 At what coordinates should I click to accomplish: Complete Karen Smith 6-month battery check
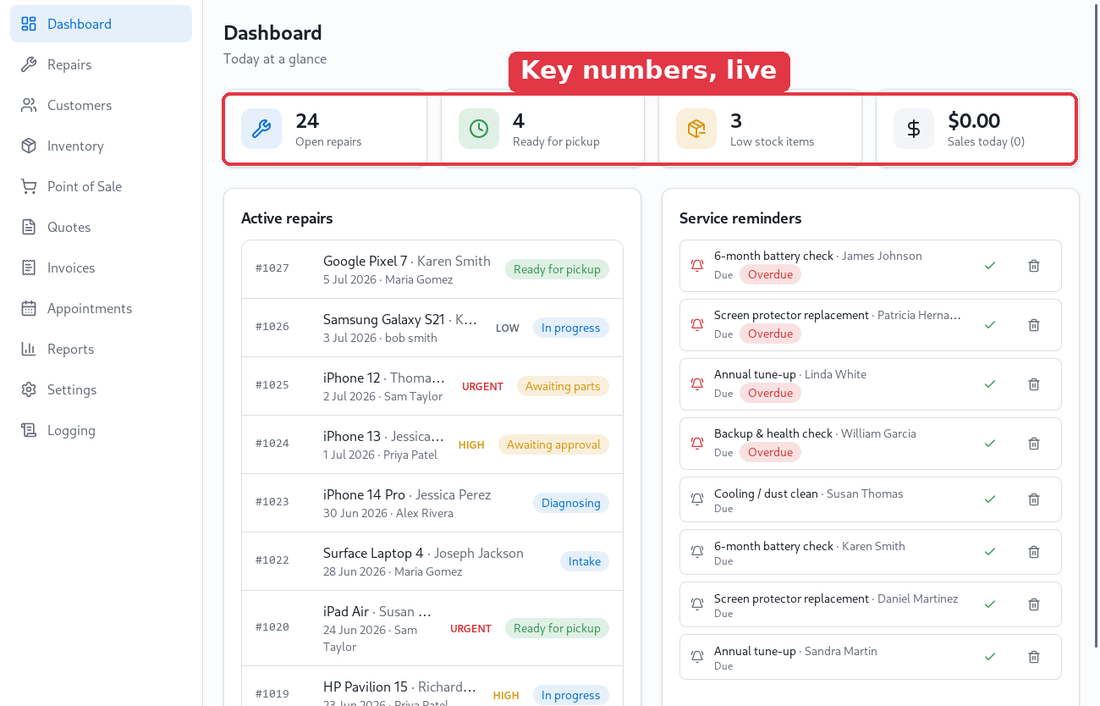990,552
